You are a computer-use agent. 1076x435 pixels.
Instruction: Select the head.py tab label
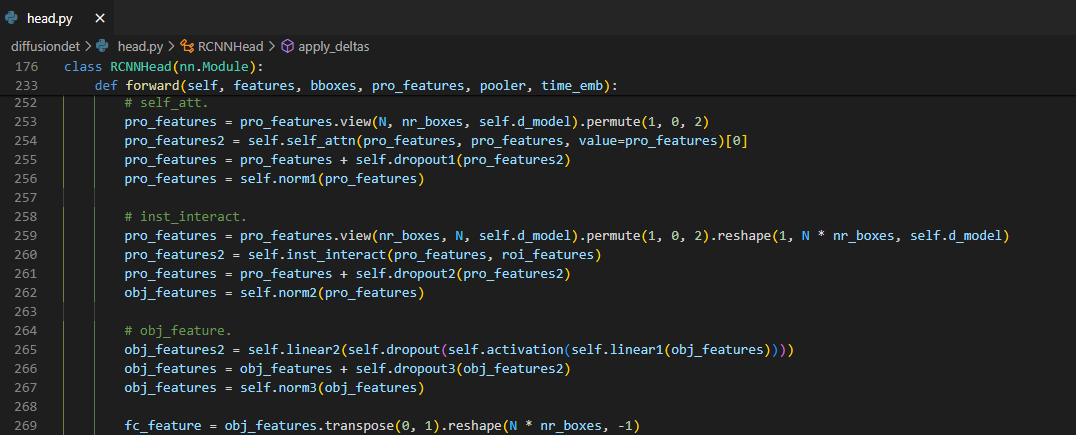[x=50, y=19]
